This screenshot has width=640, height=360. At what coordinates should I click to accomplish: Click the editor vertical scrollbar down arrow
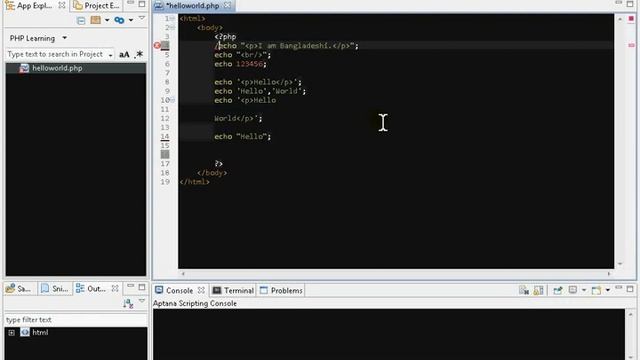point(620,264)
